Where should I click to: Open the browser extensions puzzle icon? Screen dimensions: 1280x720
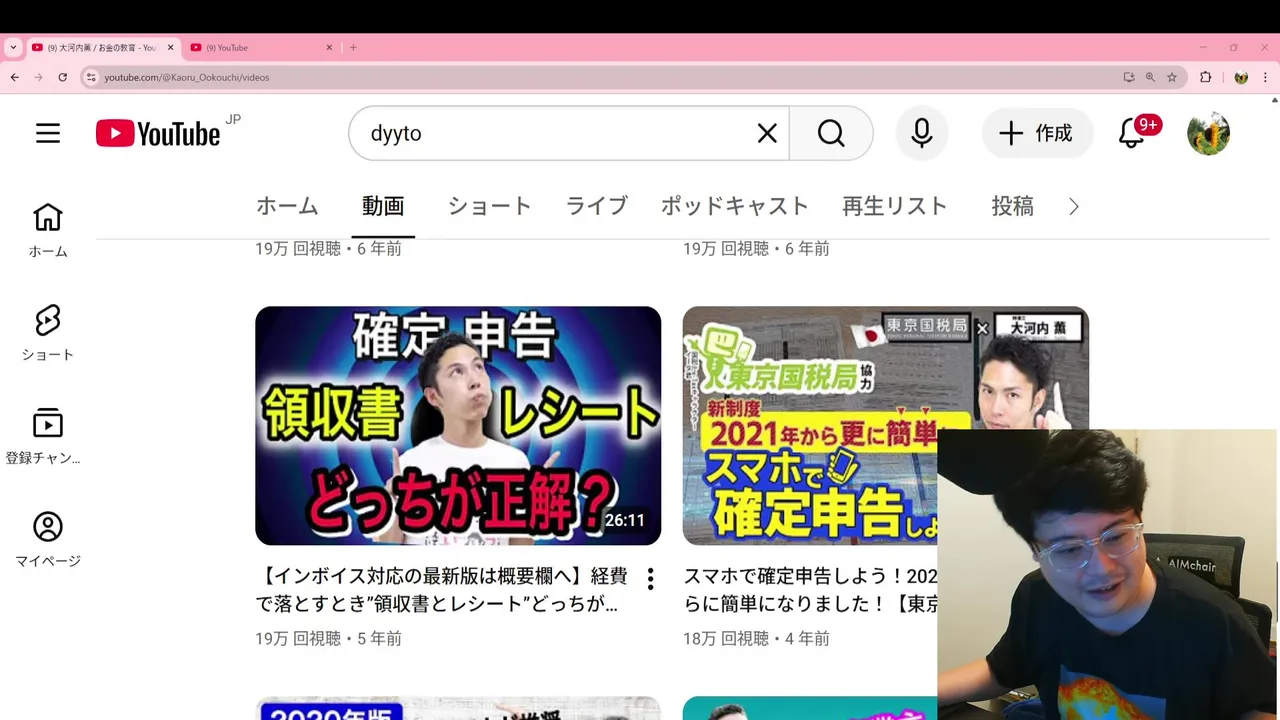1205,77
